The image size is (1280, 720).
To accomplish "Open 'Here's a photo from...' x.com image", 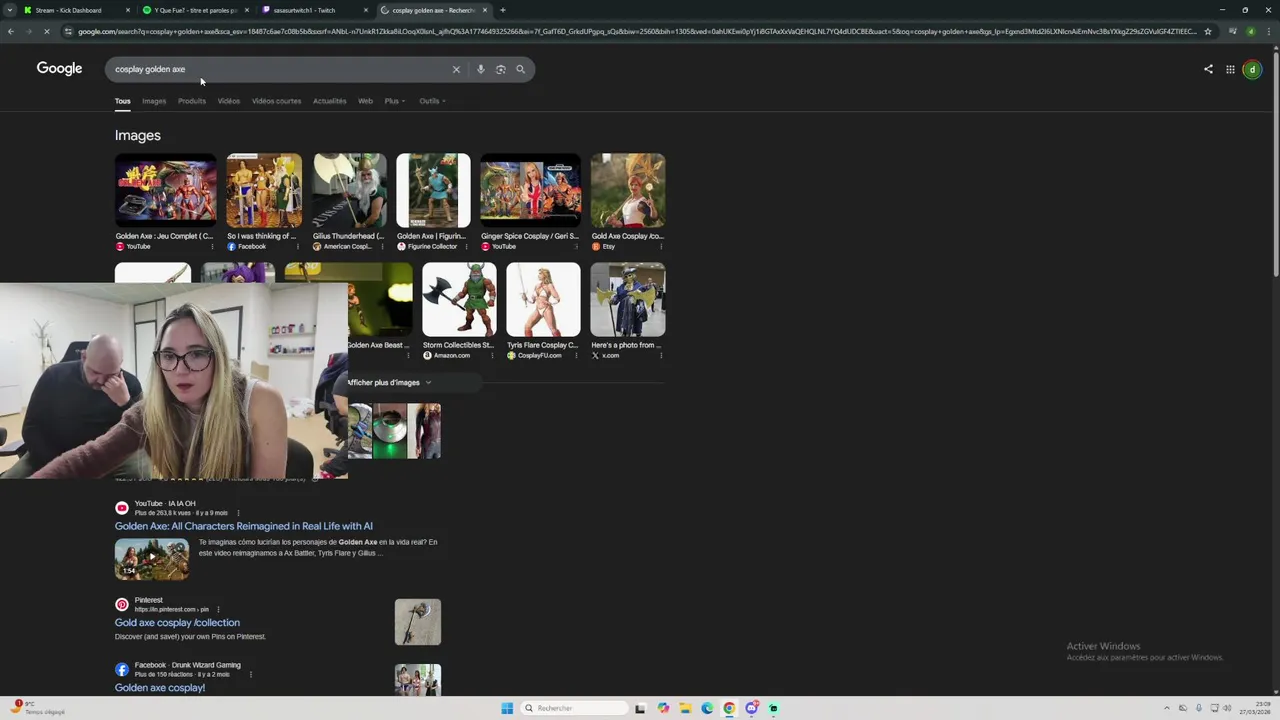I will click(628, 299).
